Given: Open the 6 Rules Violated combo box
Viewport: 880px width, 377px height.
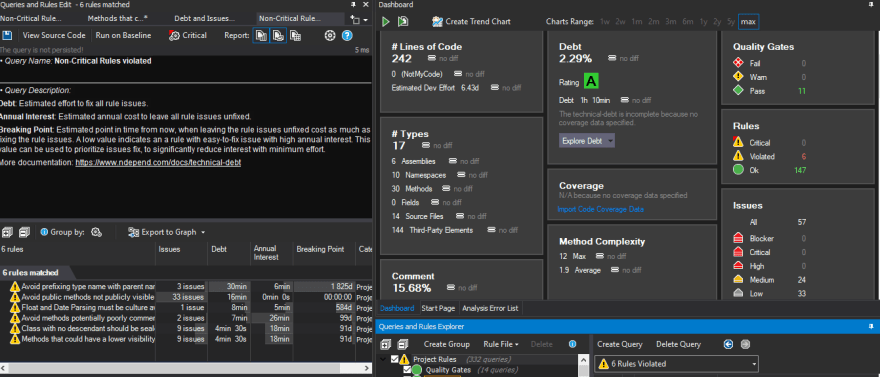Looking at the screenshot, I should 676,364.
